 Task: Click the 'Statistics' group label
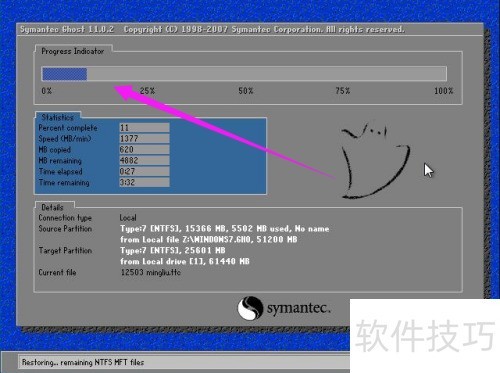click(x=57, y=117)
